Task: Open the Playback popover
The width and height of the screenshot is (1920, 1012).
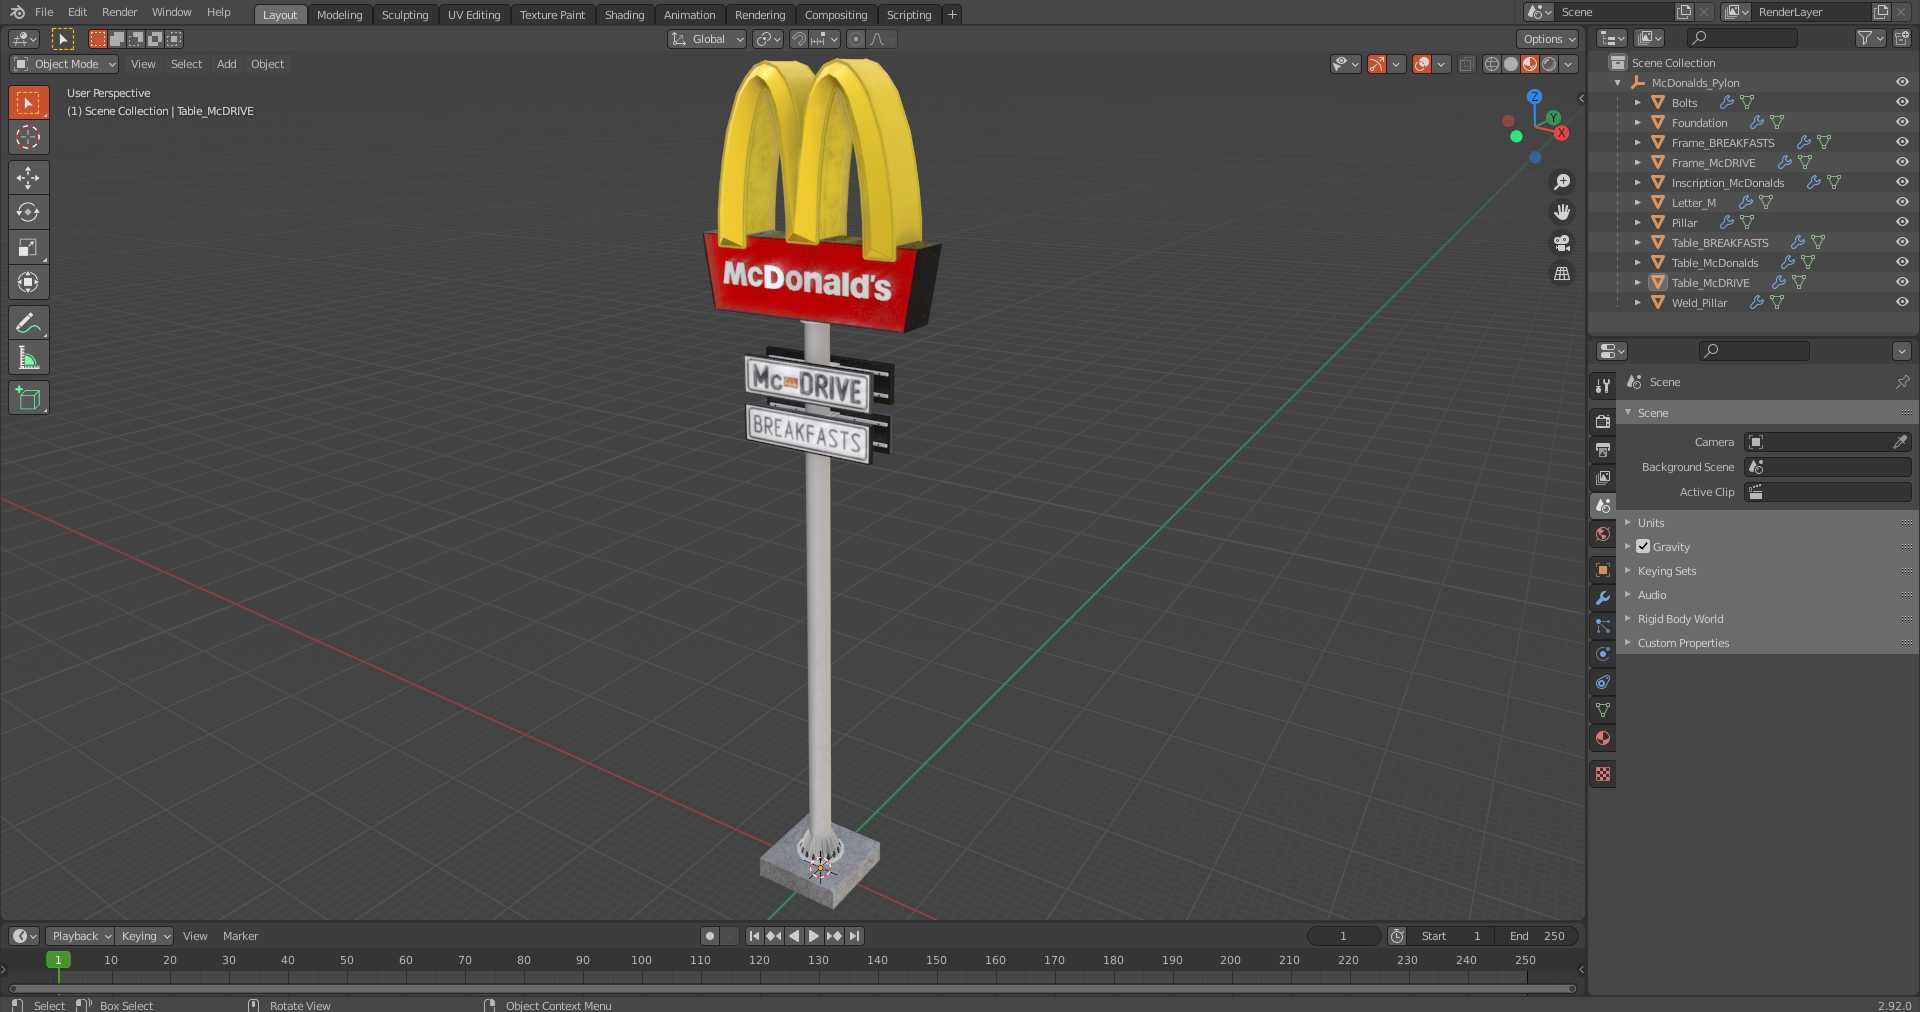Action: click(x=80, y=936)
